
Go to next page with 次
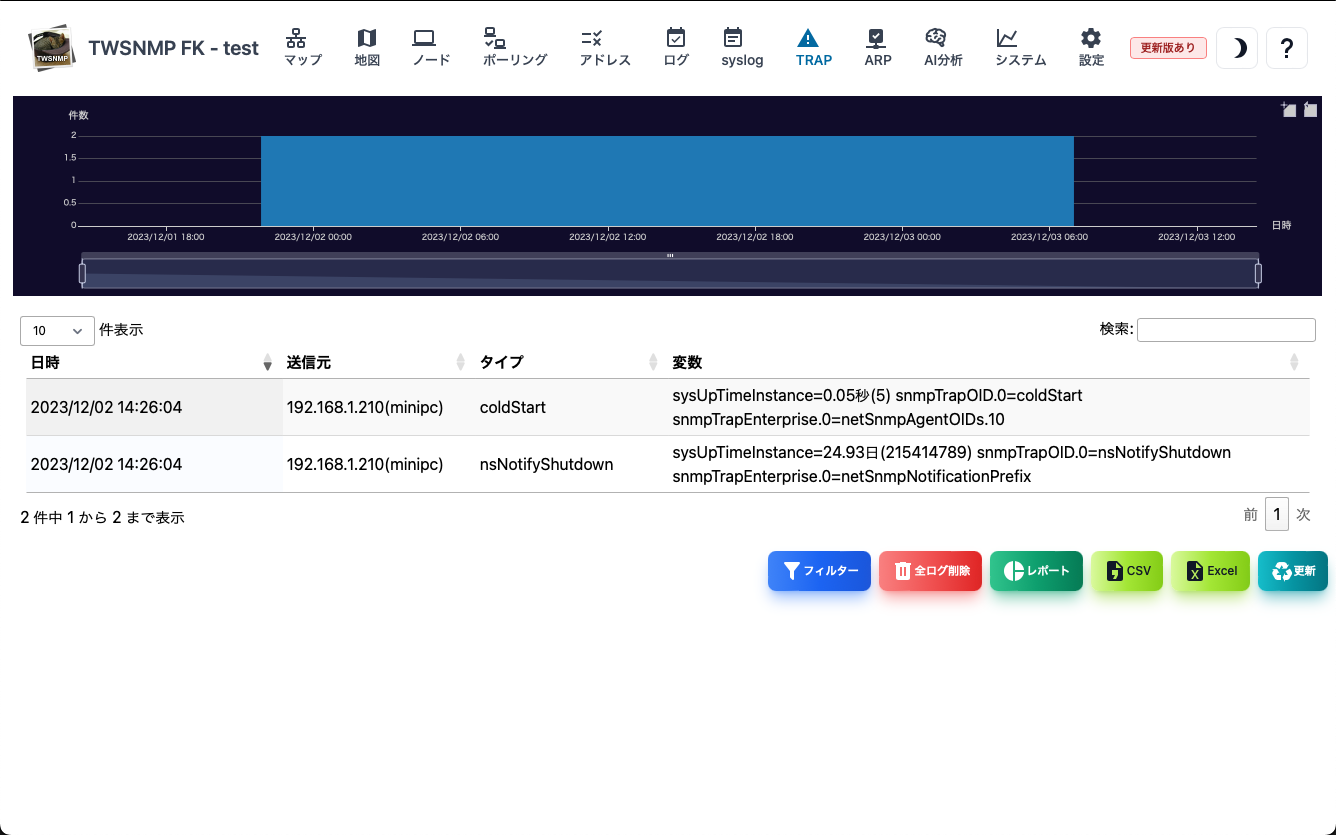tap(1303, 515)
